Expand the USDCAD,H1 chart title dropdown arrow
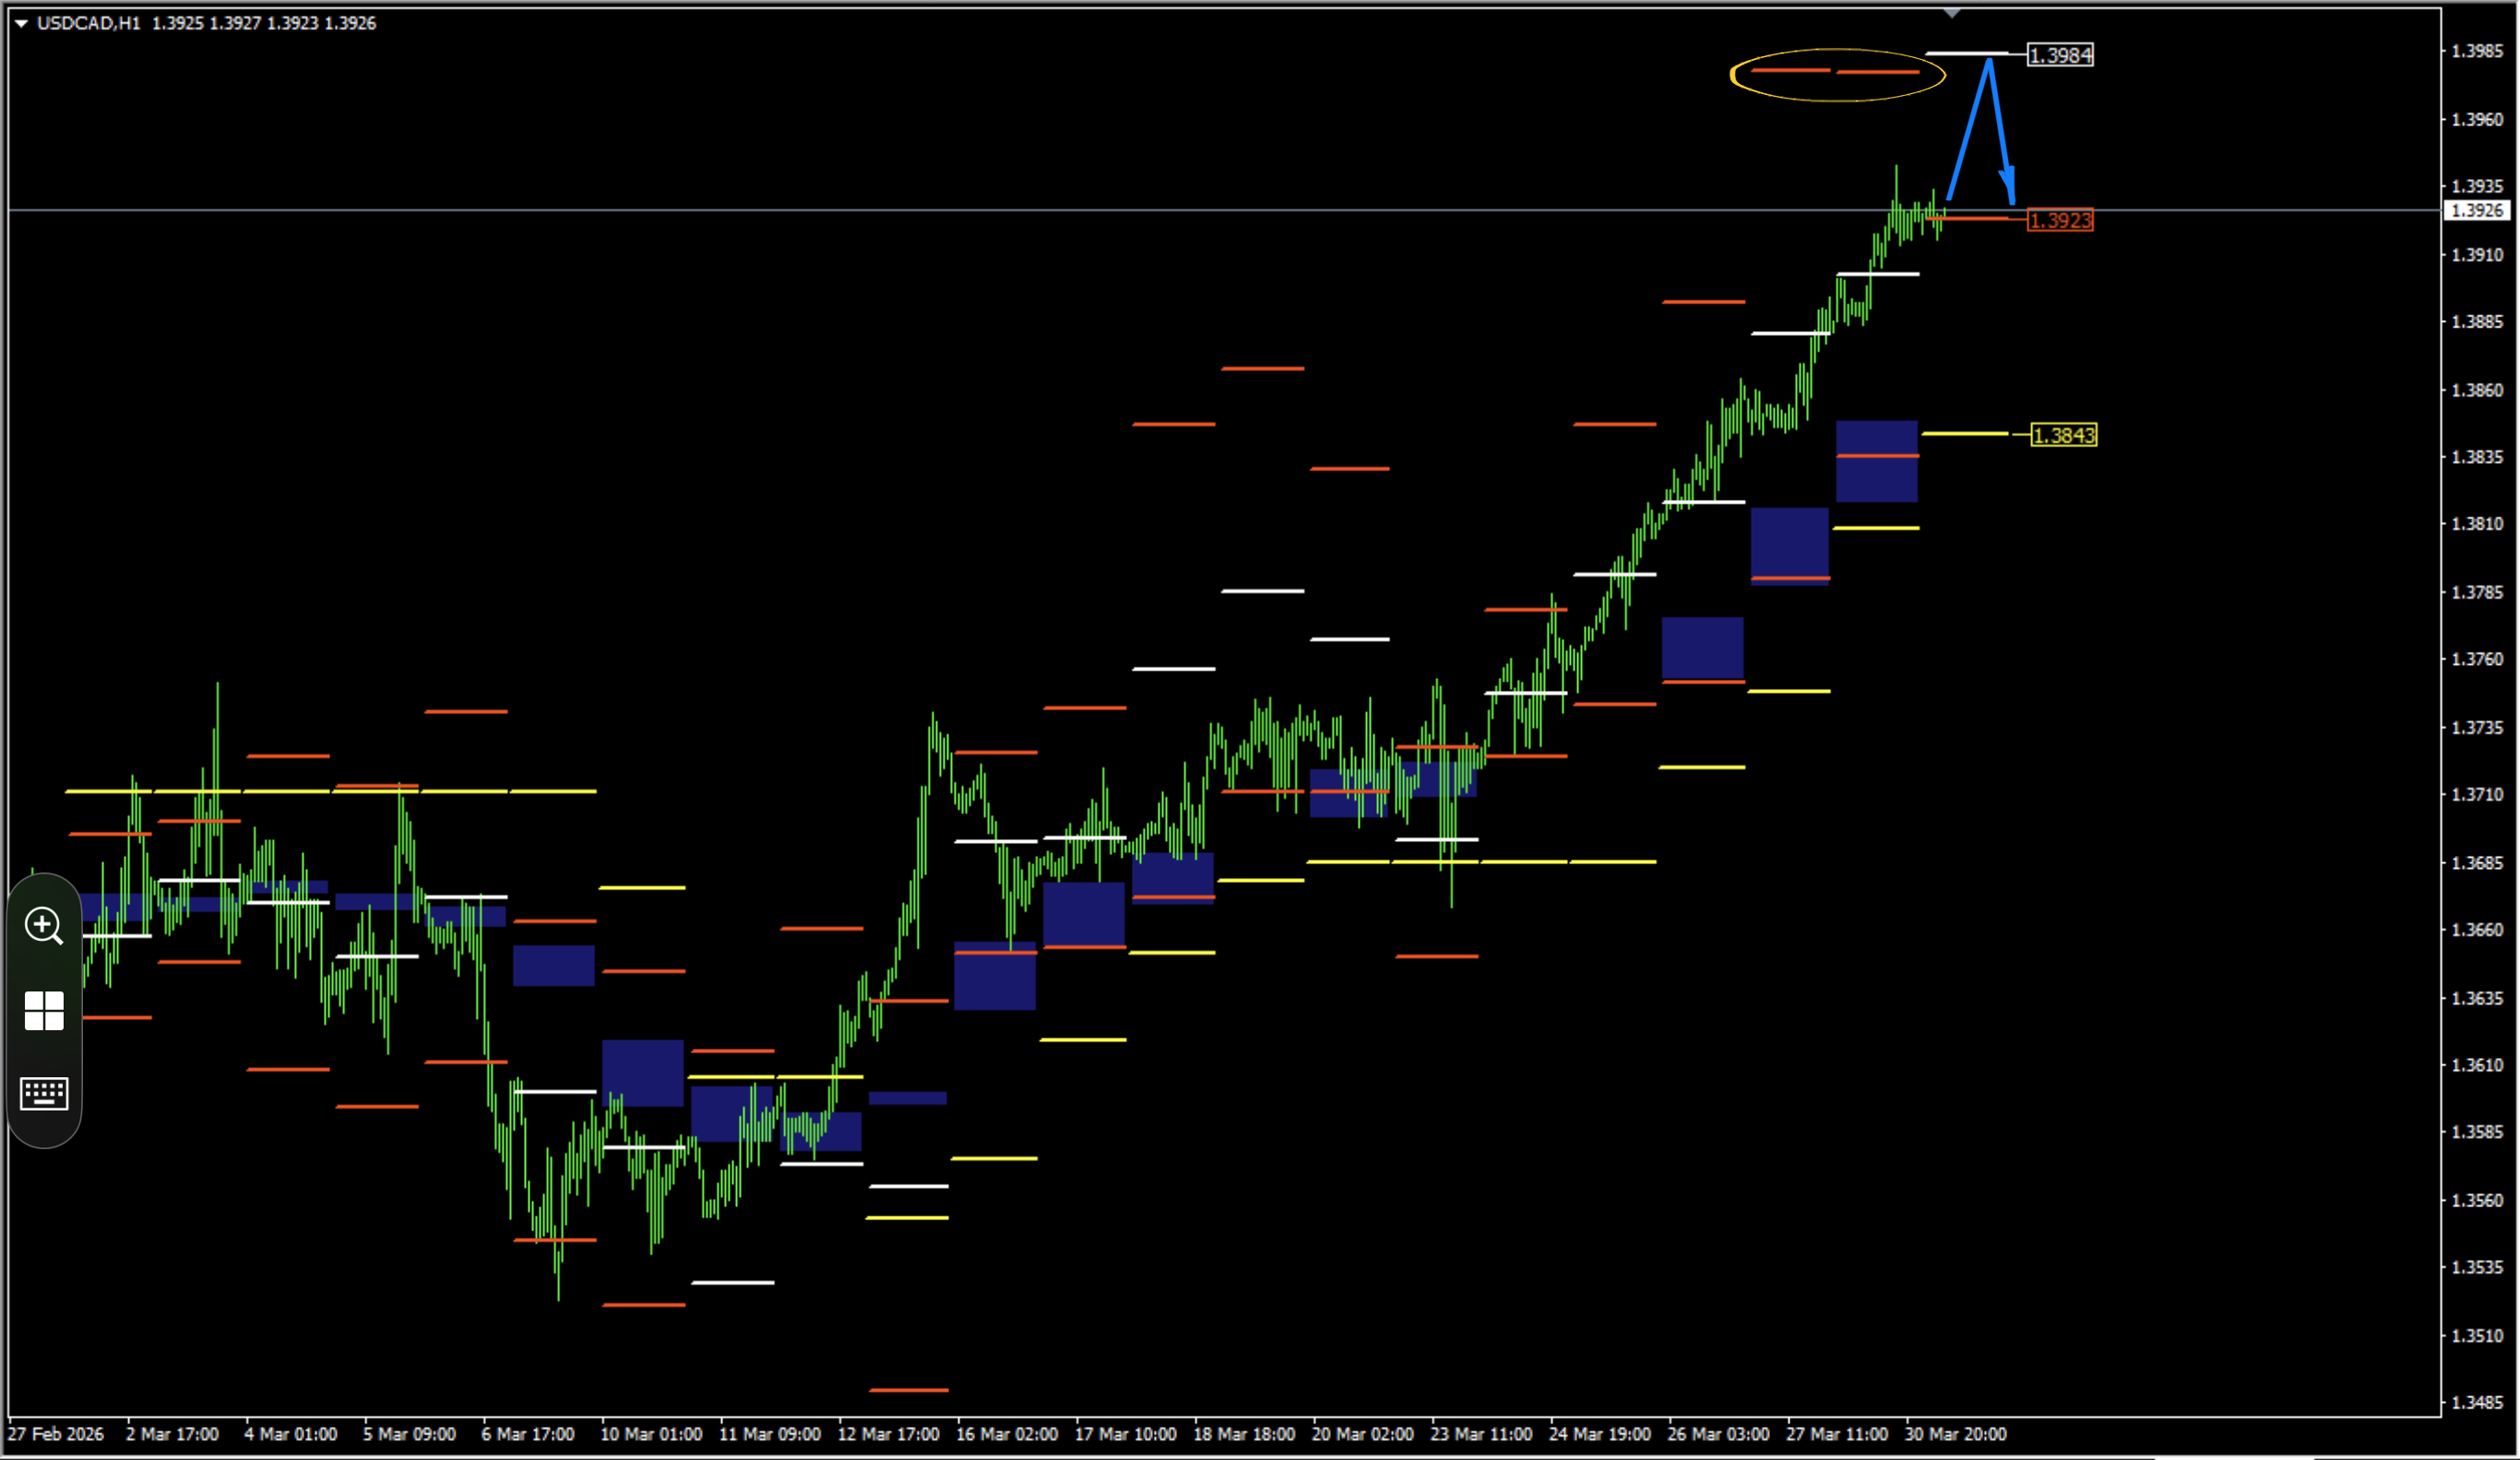This screenshot has width=2520, height=1460. pyautogui.click(x=21, y=23)
